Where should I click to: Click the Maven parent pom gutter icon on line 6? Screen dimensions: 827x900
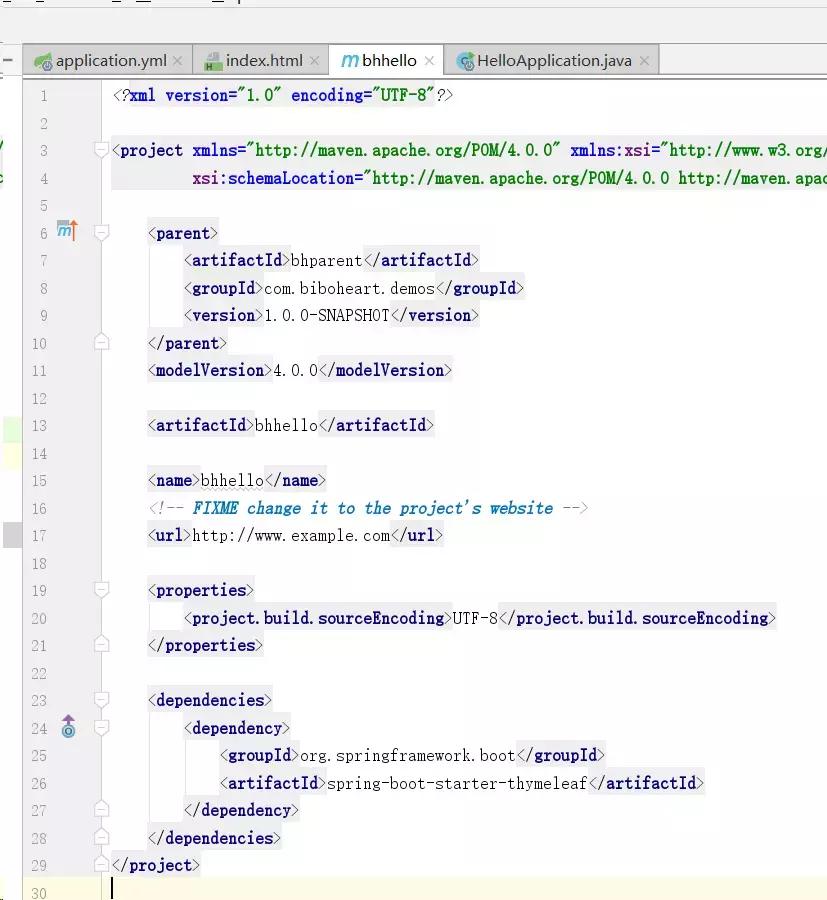point(66,230)
